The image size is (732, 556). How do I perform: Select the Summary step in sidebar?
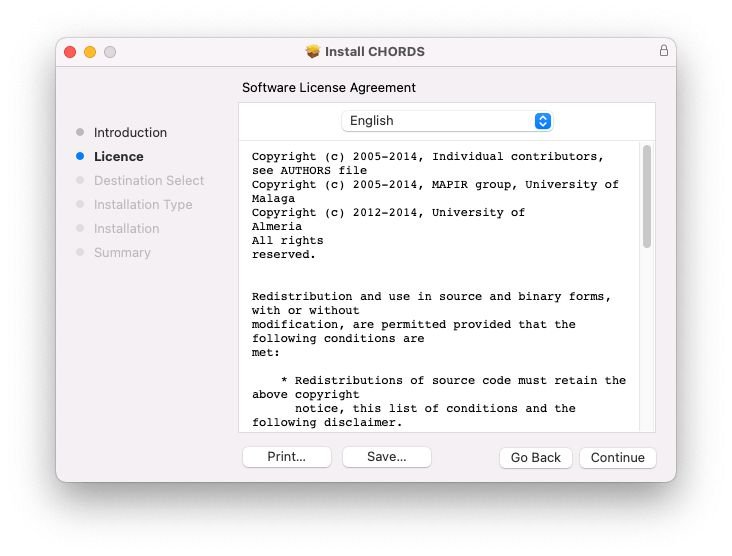[122, 253]
